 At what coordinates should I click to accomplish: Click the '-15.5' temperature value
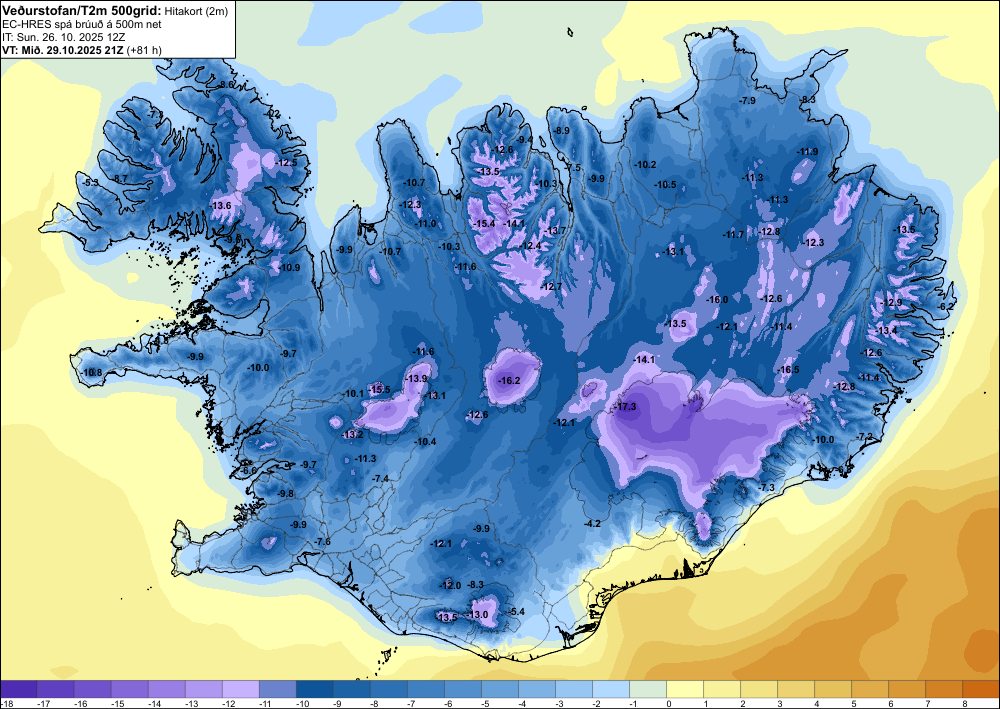click(x=379, y=390)
